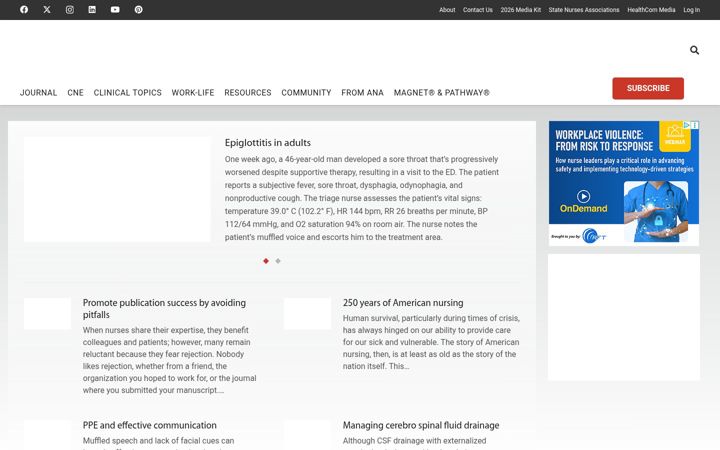
Task: Open the 2026 Media Kit link
Action: 521,10
